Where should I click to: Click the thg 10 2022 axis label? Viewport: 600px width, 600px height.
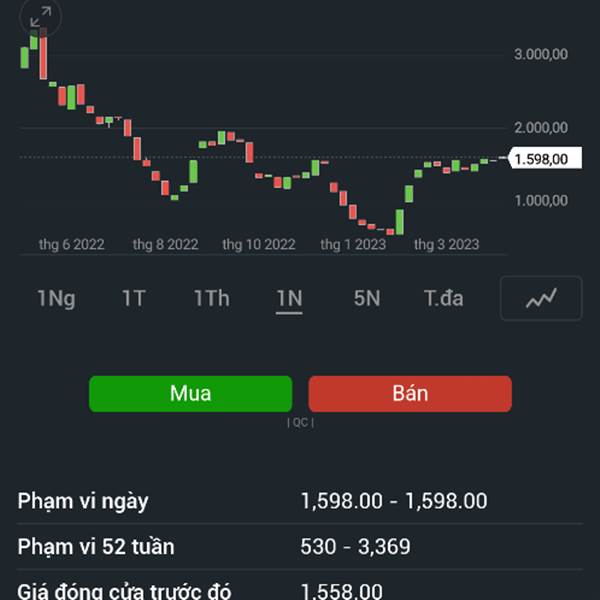(259, 244)
